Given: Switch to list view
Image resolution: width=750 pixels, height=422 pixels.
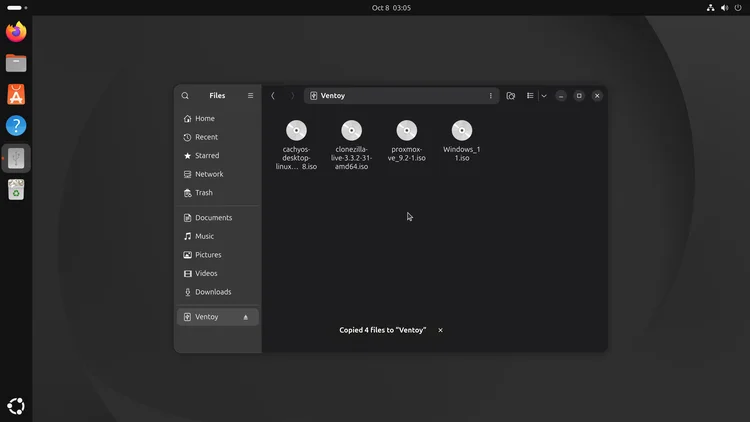Looking at the screenshot, I should pyautogui.click(x=530, y=96).
